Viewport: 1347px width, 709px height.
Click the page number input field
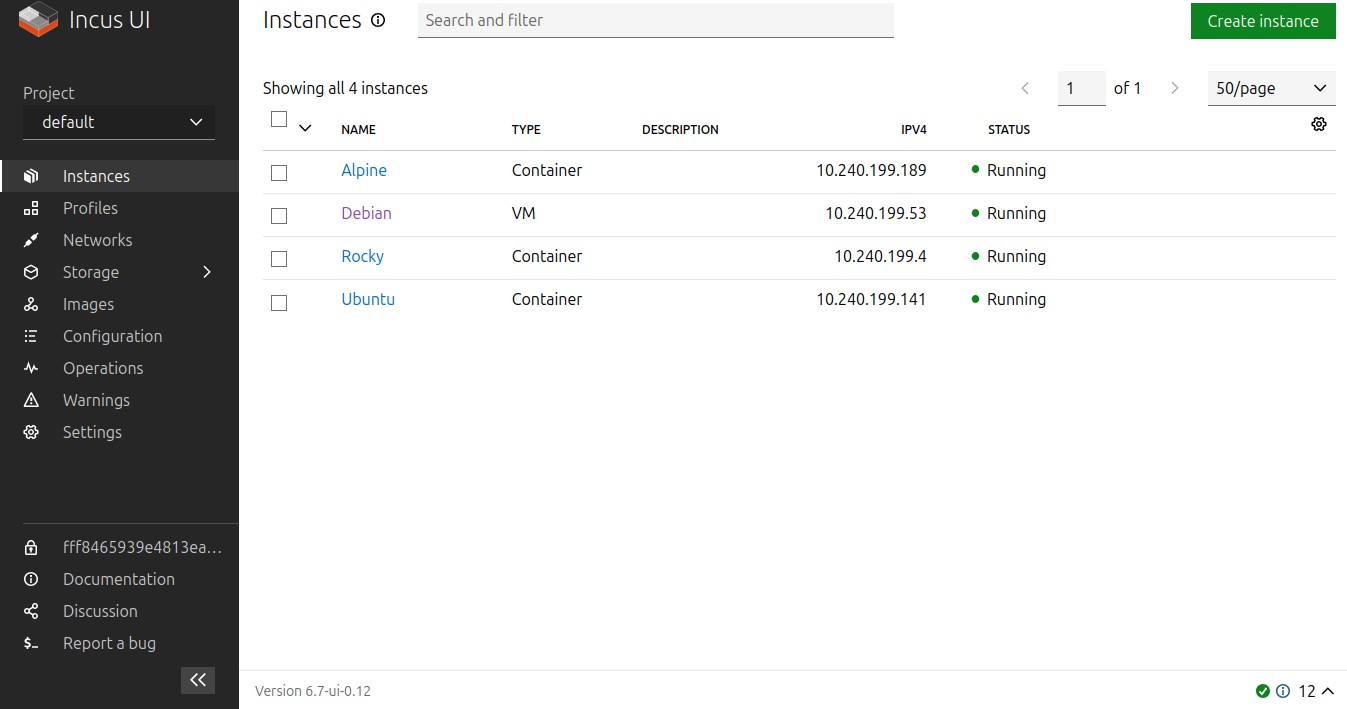pyautogui.click(x=1082, y=88)
